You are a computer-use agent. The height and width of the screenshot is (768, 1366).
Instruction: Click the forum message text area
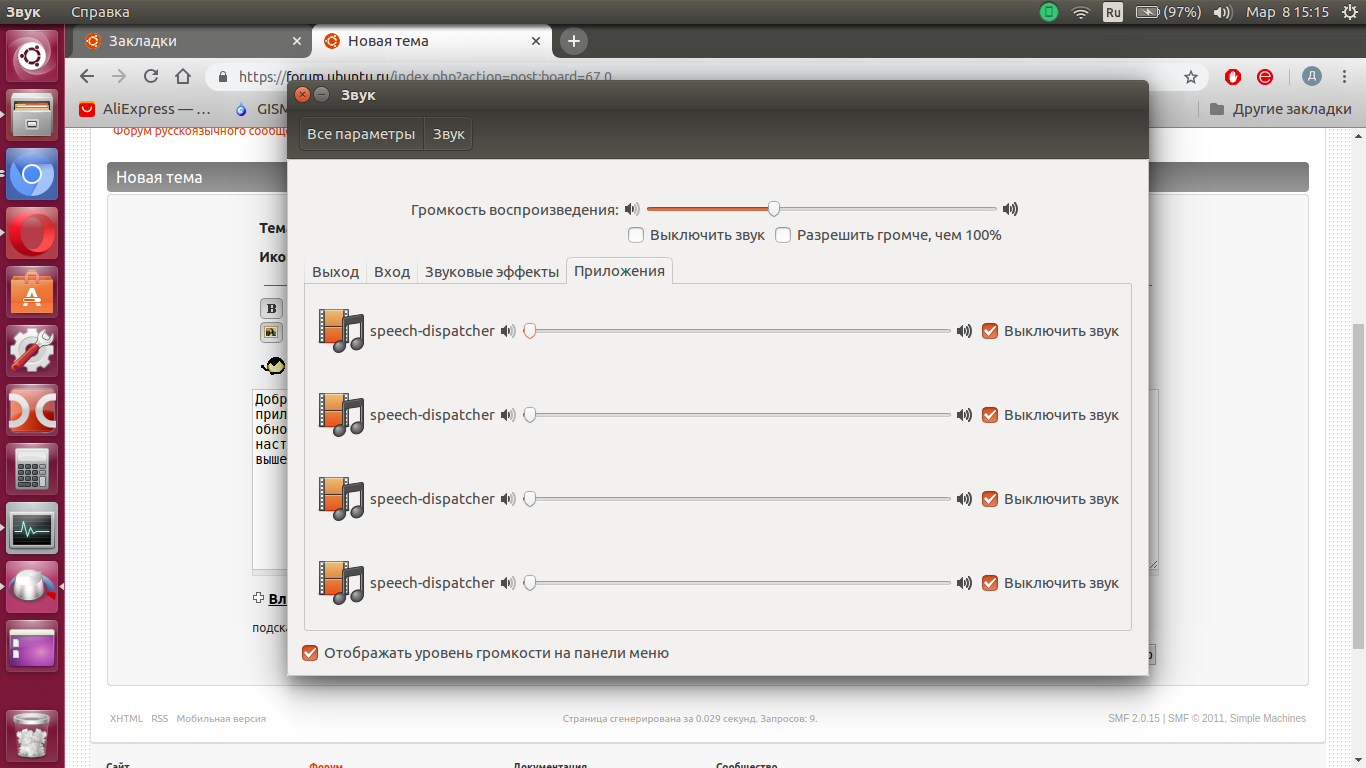pyautogui.click(x=270, y=480)
